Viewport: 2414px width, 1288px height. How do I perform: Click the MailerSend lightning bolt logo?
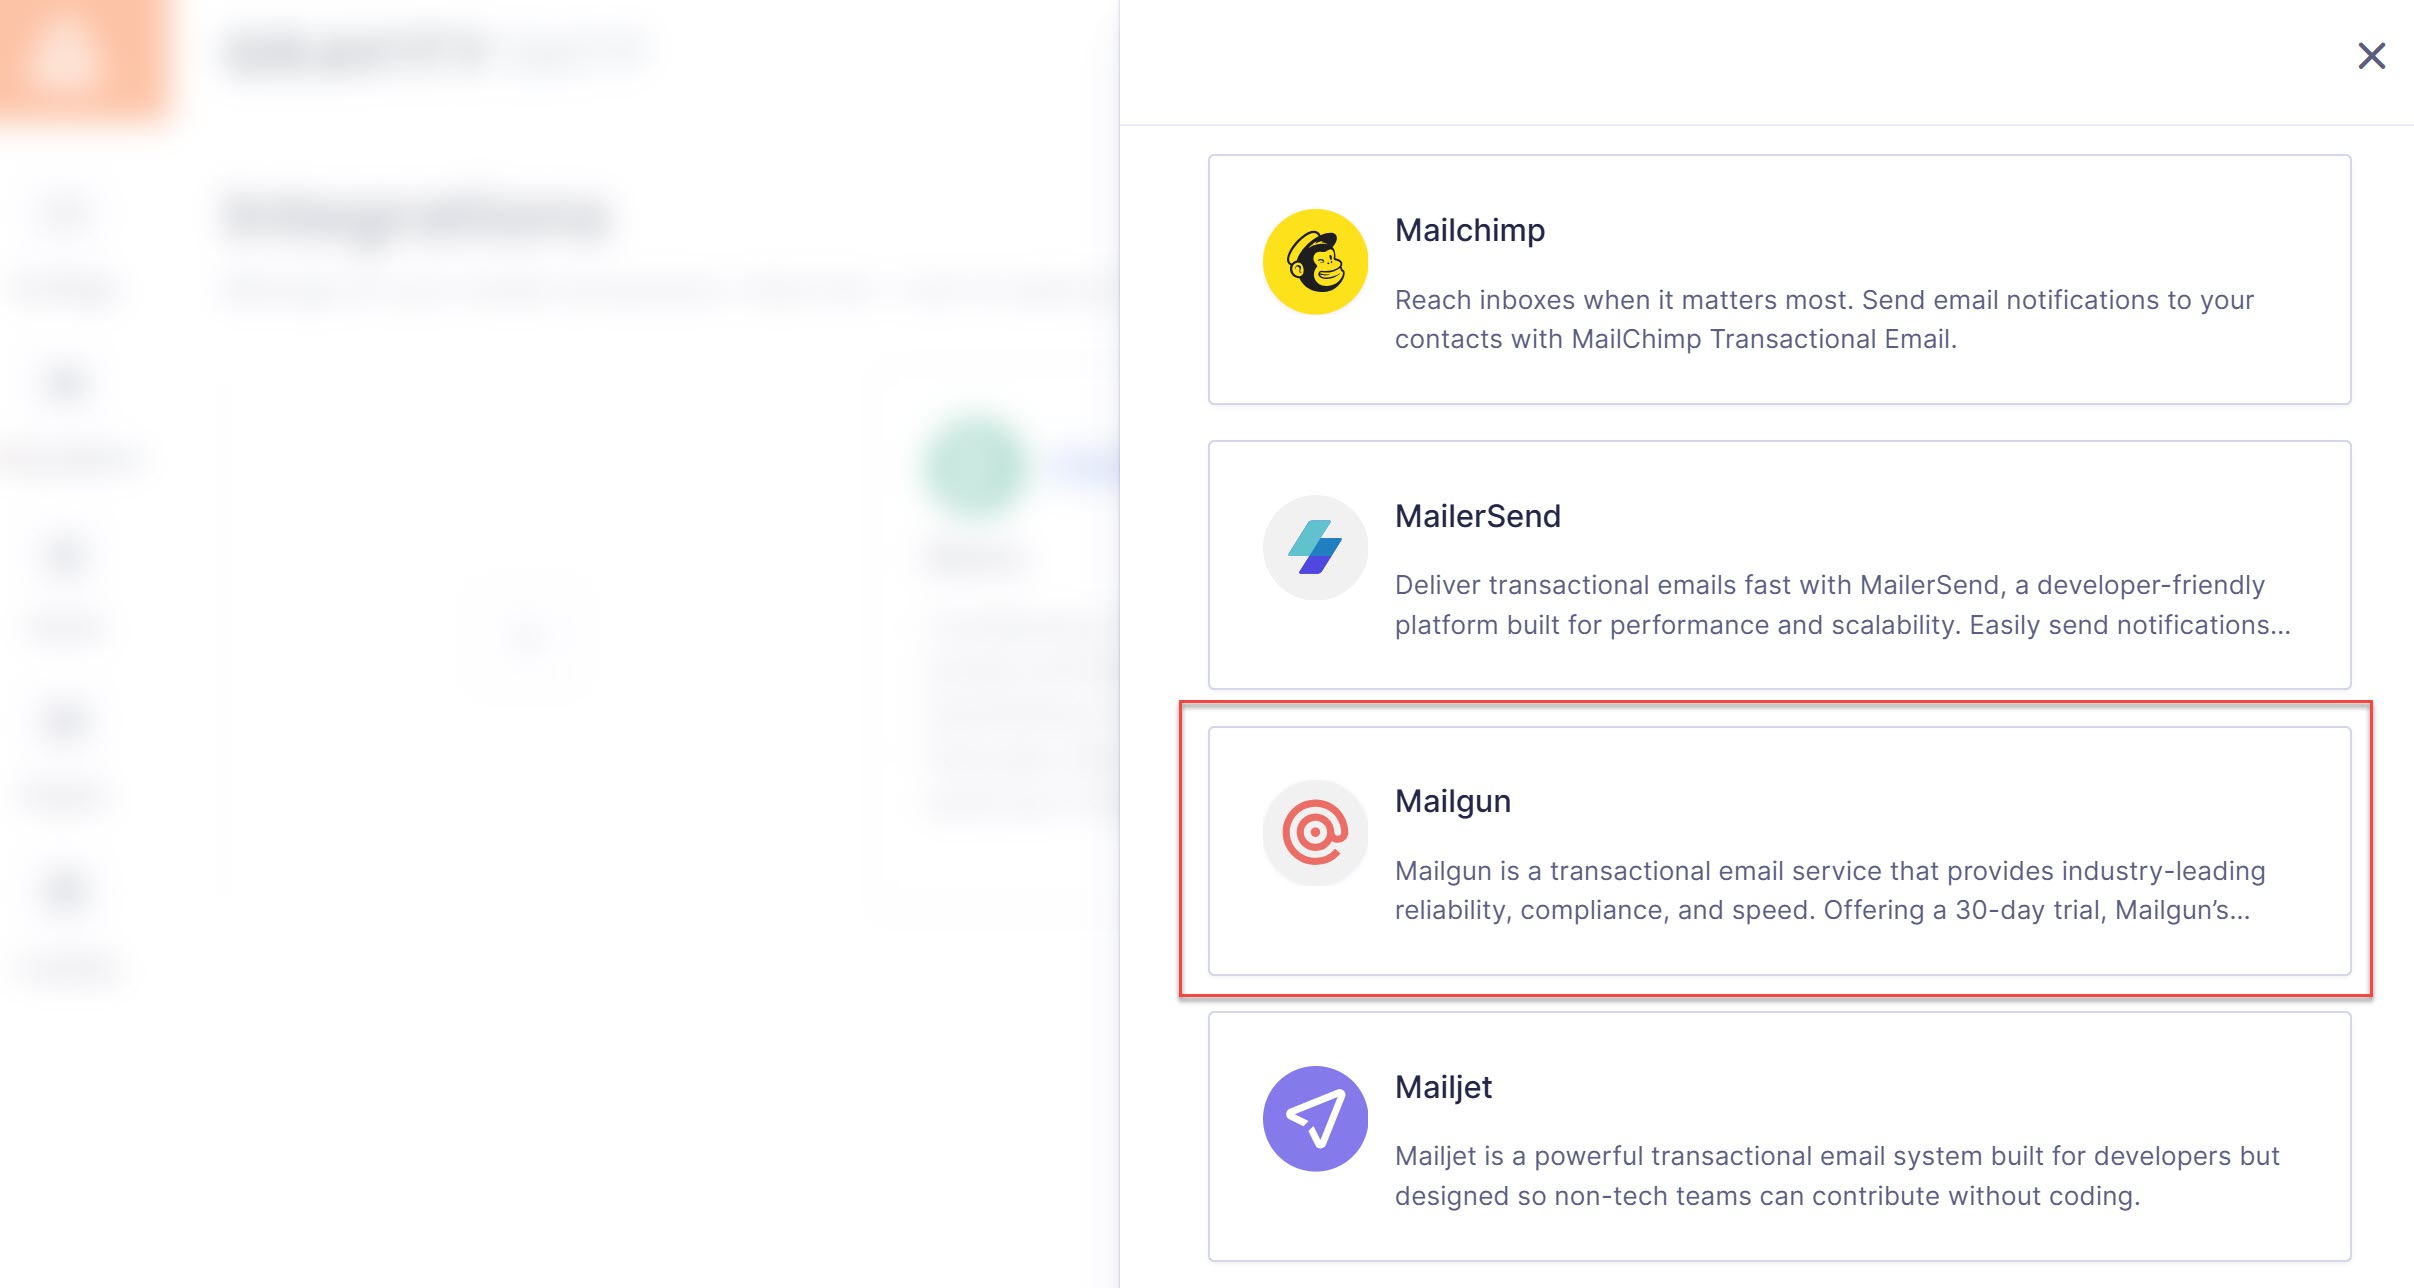(x=1315, y=547)
